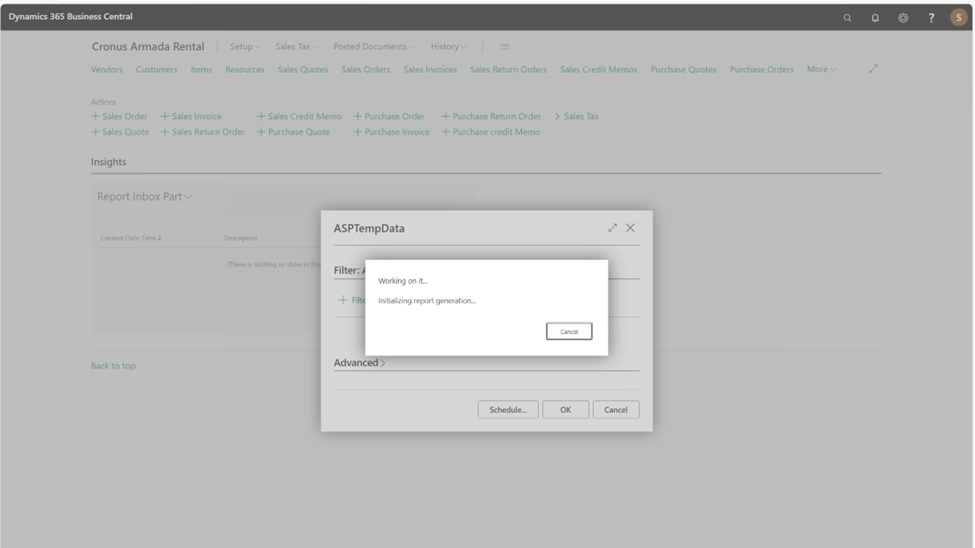The height and width of the screenshot is (548, 975).
Task: Open Purchase Quotes page
Action: point(683,70)
